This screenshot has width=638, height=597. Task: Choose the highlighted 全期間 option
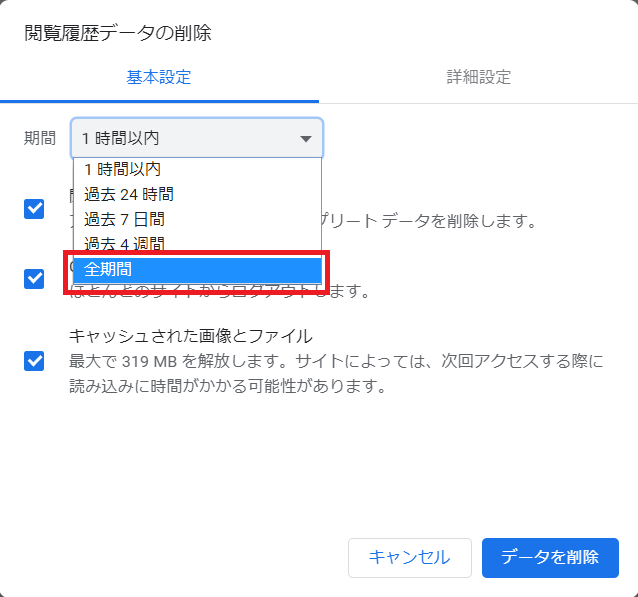[197, 270]
